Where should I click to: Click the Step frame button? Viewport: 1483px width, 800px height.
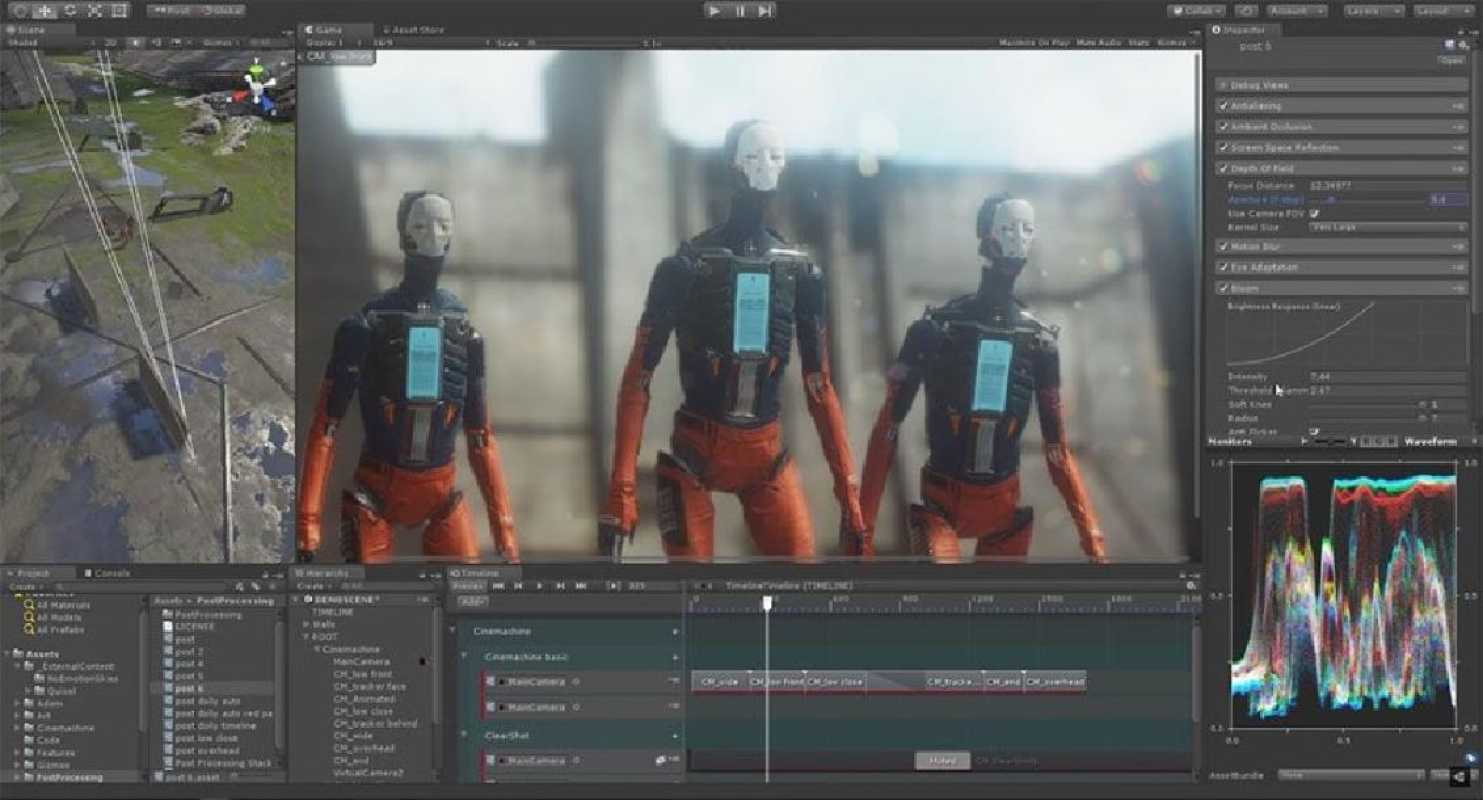(x=763, y=11)
